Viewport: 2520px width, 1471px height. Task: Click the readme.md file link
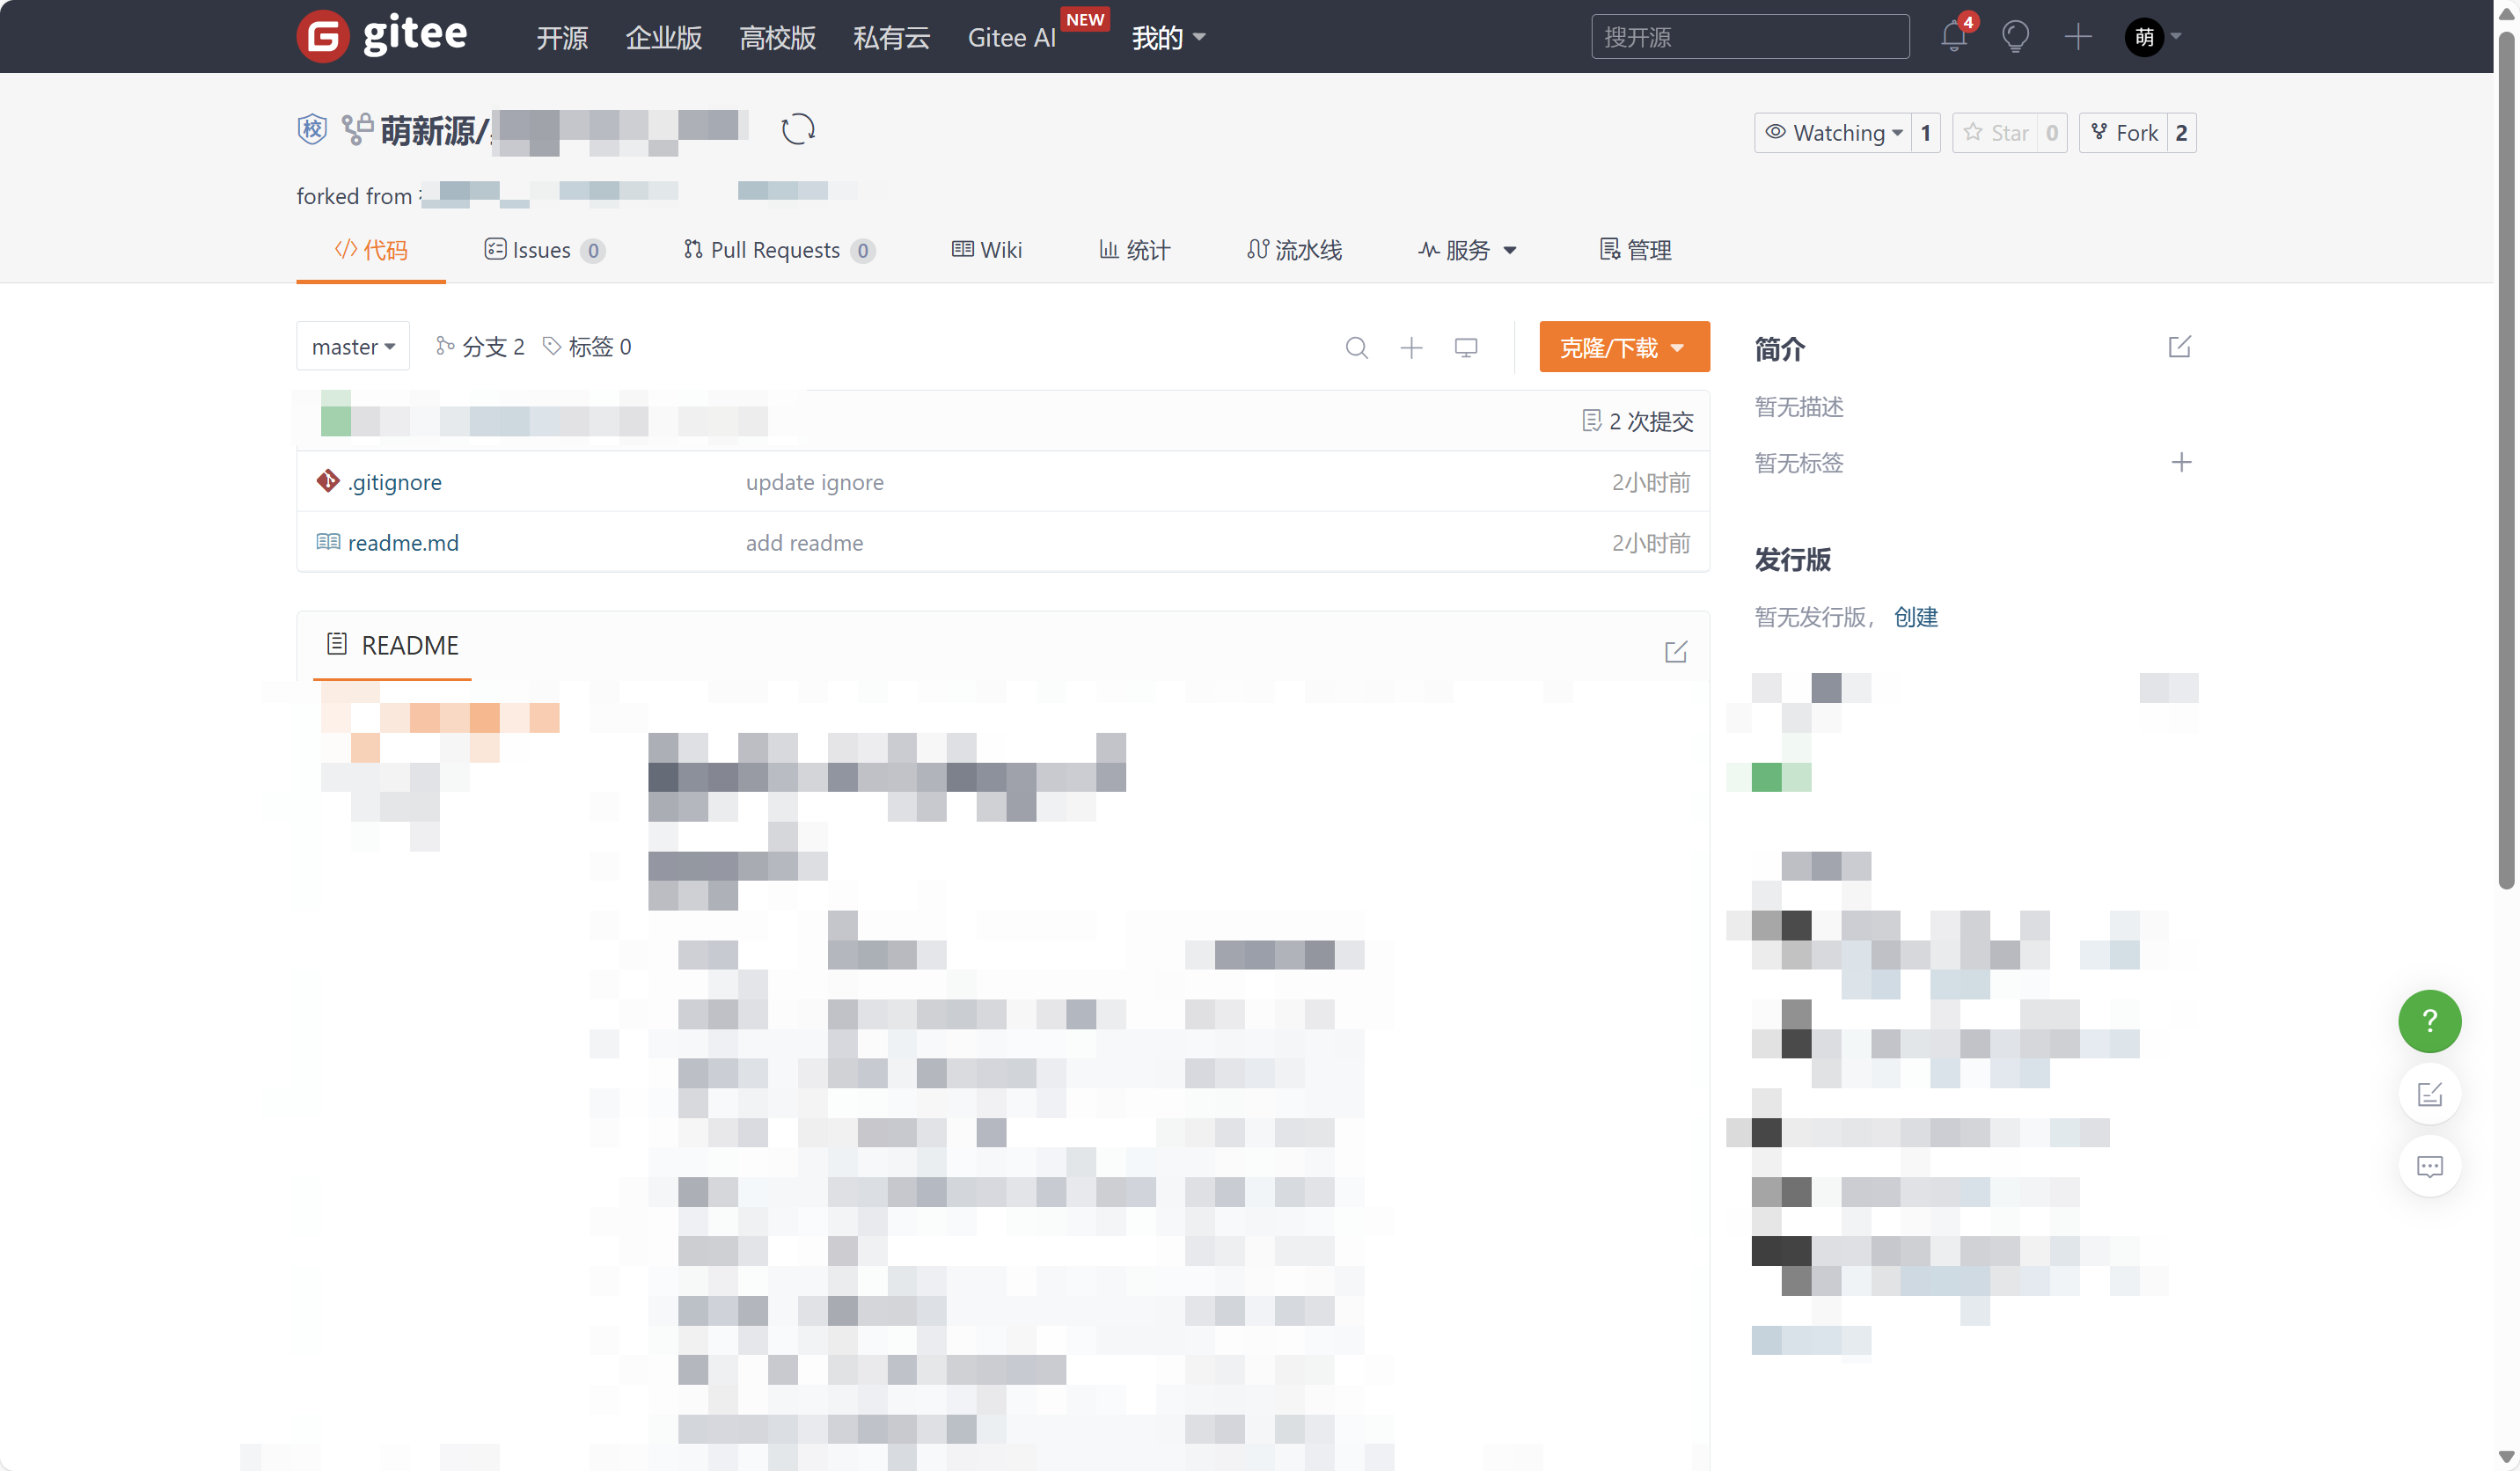click(x=401, y=541)
